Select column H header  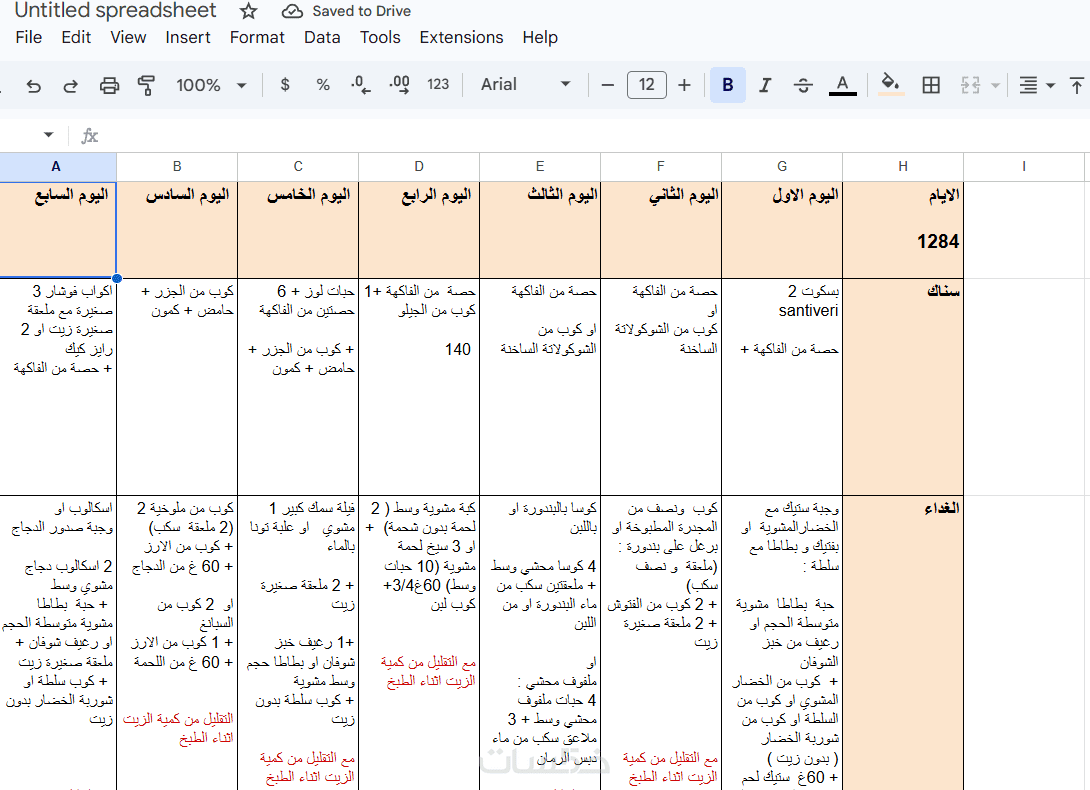pos(903,167)
